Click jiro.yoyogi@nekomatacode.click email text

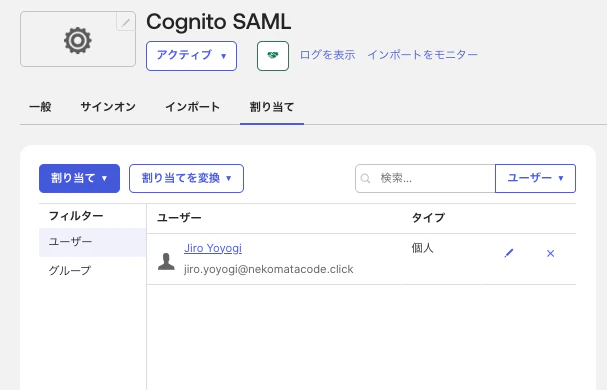(269, 269)
